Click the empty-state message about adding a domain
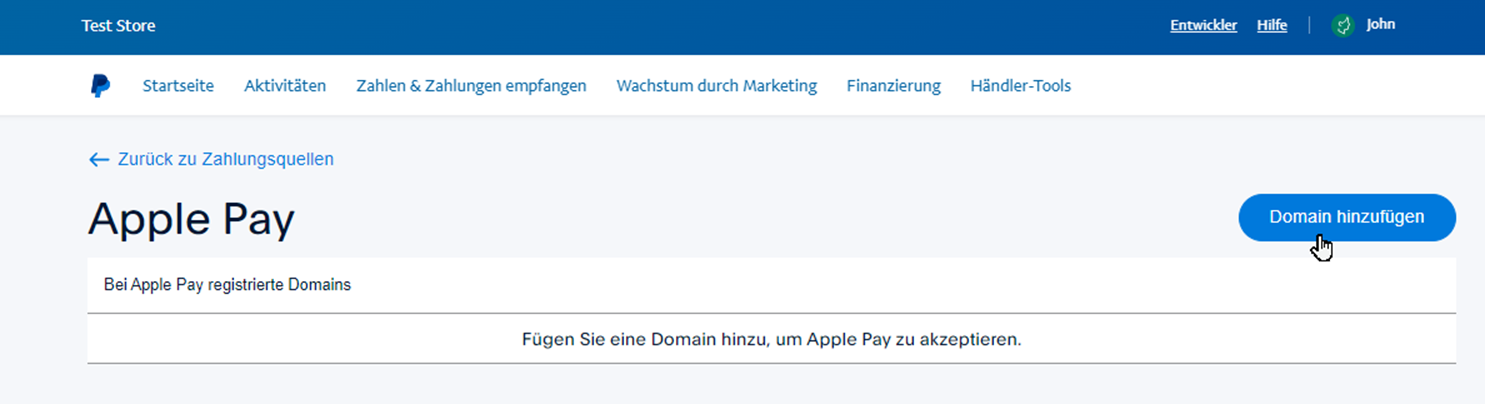This screenshot has width=1485, height=404. (771, 339)
